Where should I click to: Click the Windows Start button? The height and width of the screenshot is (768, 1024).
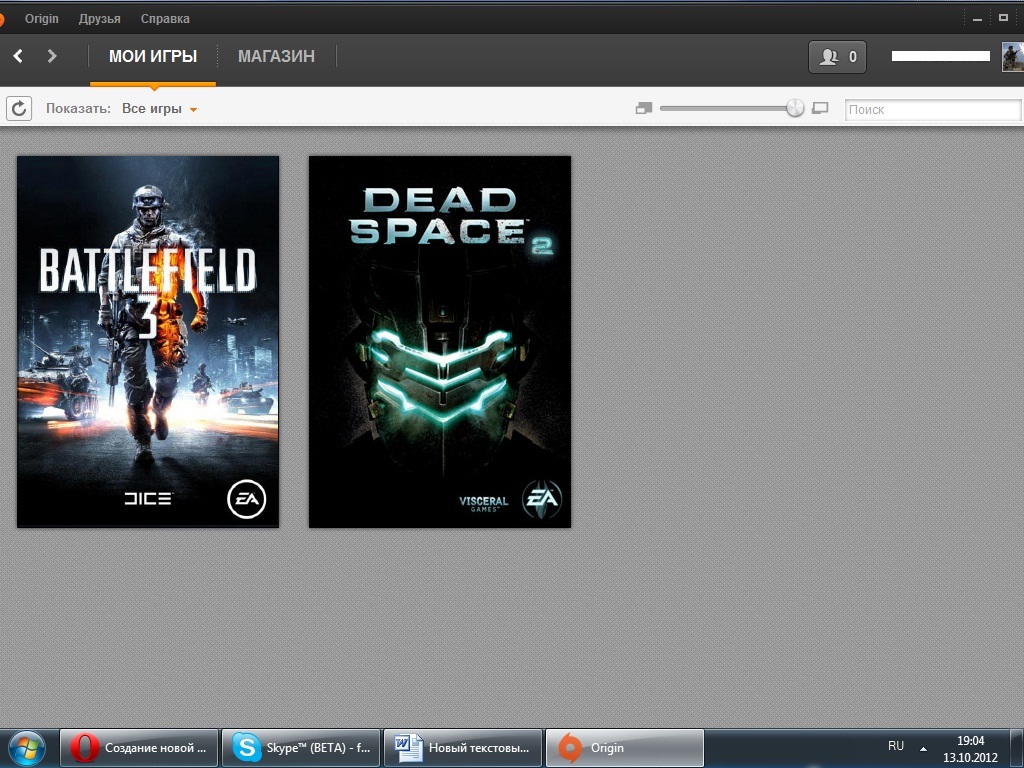click(x=27, y=748)
